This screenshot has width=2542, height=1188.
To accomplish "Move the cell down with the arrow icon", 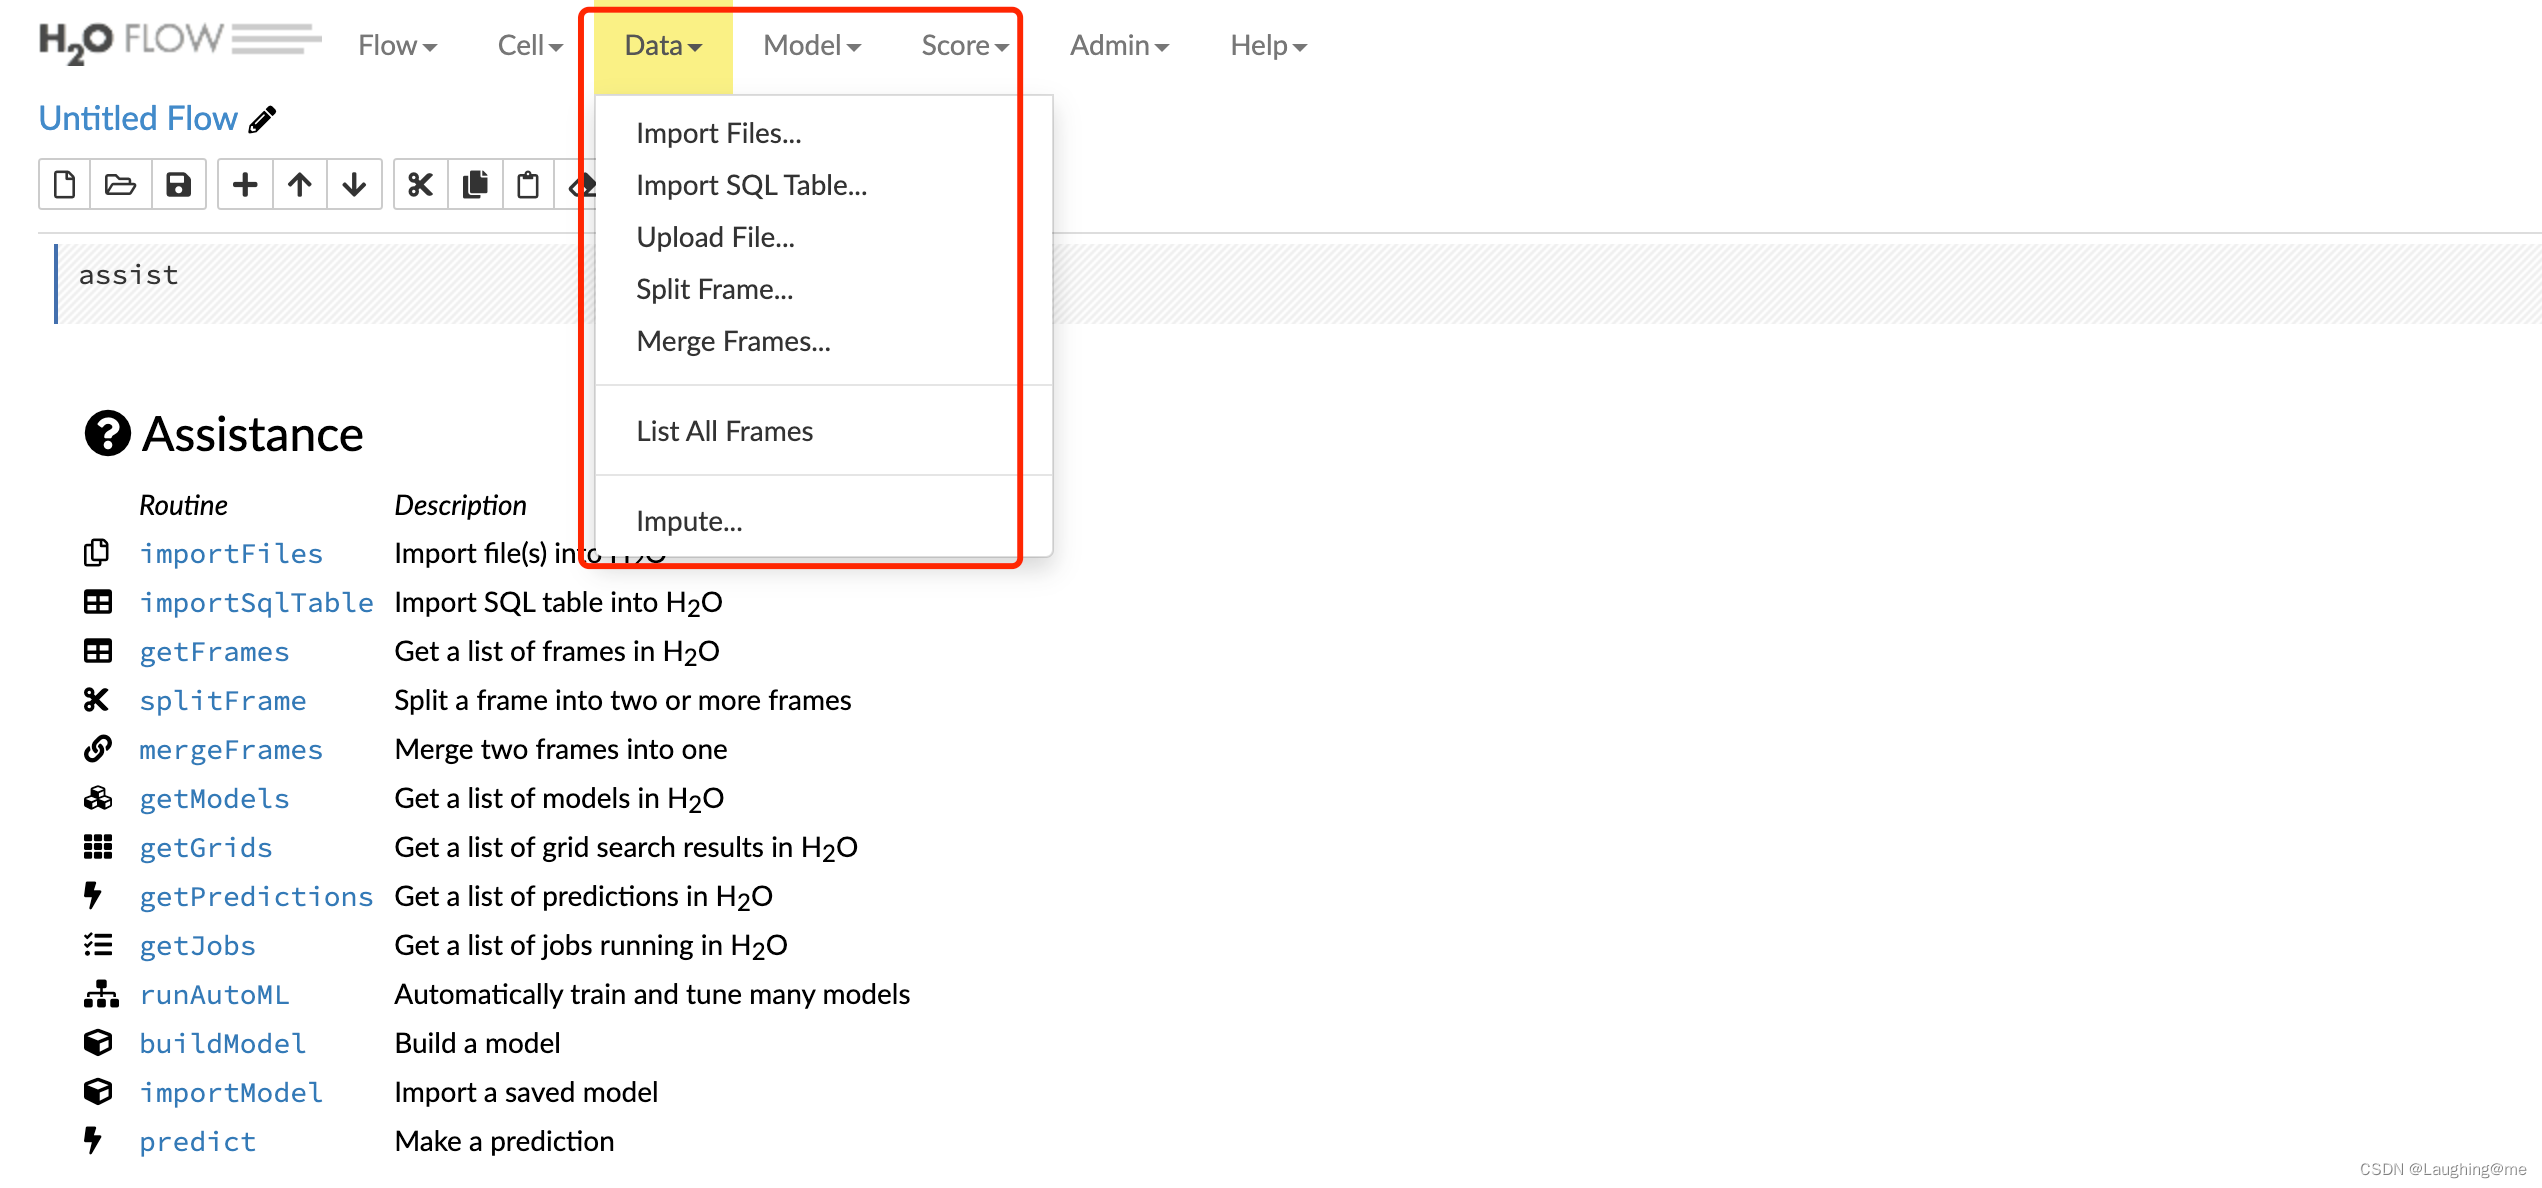I will 354,185.
